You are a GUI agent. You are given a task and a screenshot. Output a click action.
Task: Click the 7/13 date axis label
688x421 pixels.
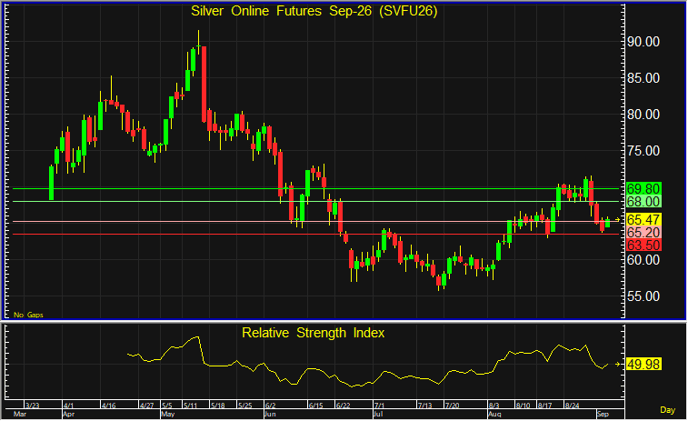[x=425, y=405]
